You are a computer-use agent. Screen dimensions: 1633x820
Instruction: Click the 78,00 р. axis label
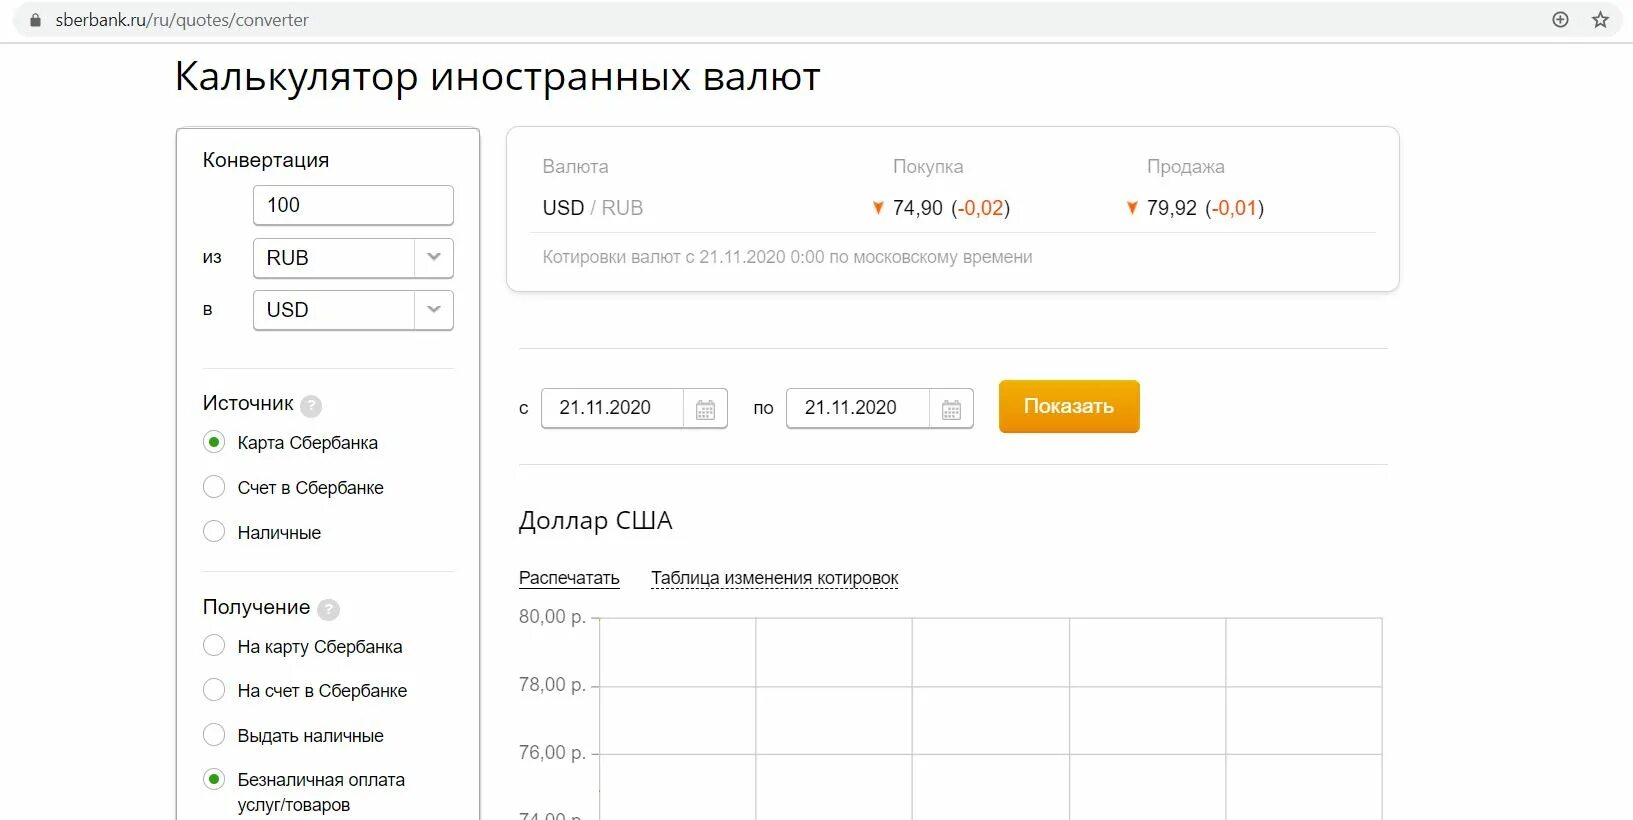pos(552,685)
